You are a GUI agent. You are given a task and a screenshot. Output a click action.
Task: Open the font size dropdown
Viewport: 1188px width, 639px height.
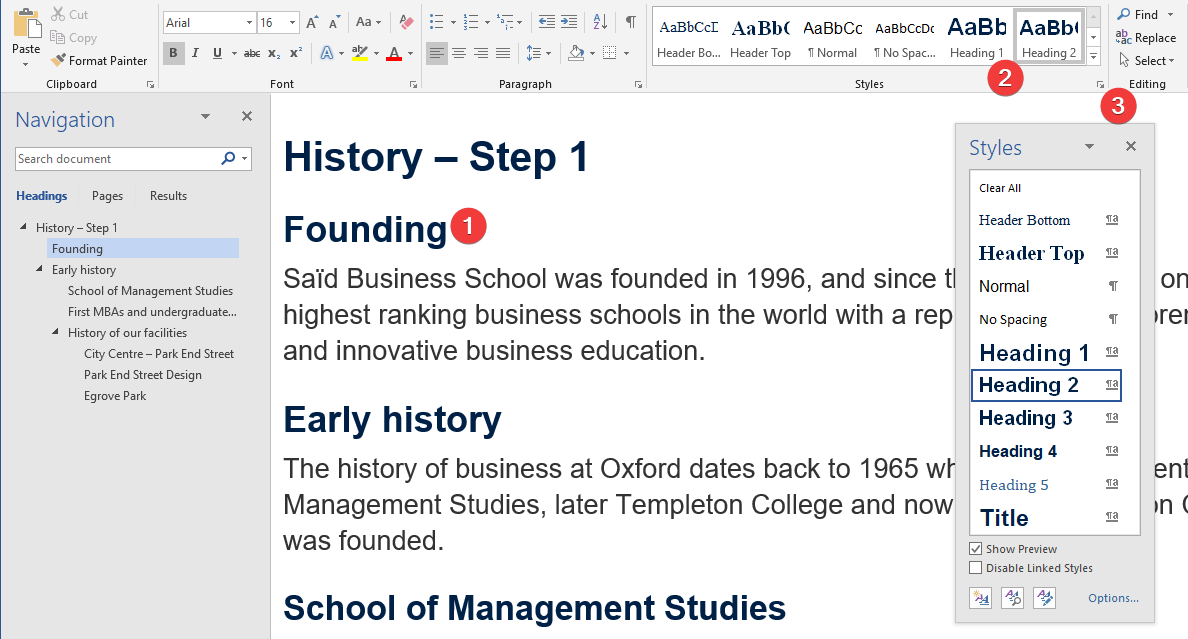coord(292,23)
